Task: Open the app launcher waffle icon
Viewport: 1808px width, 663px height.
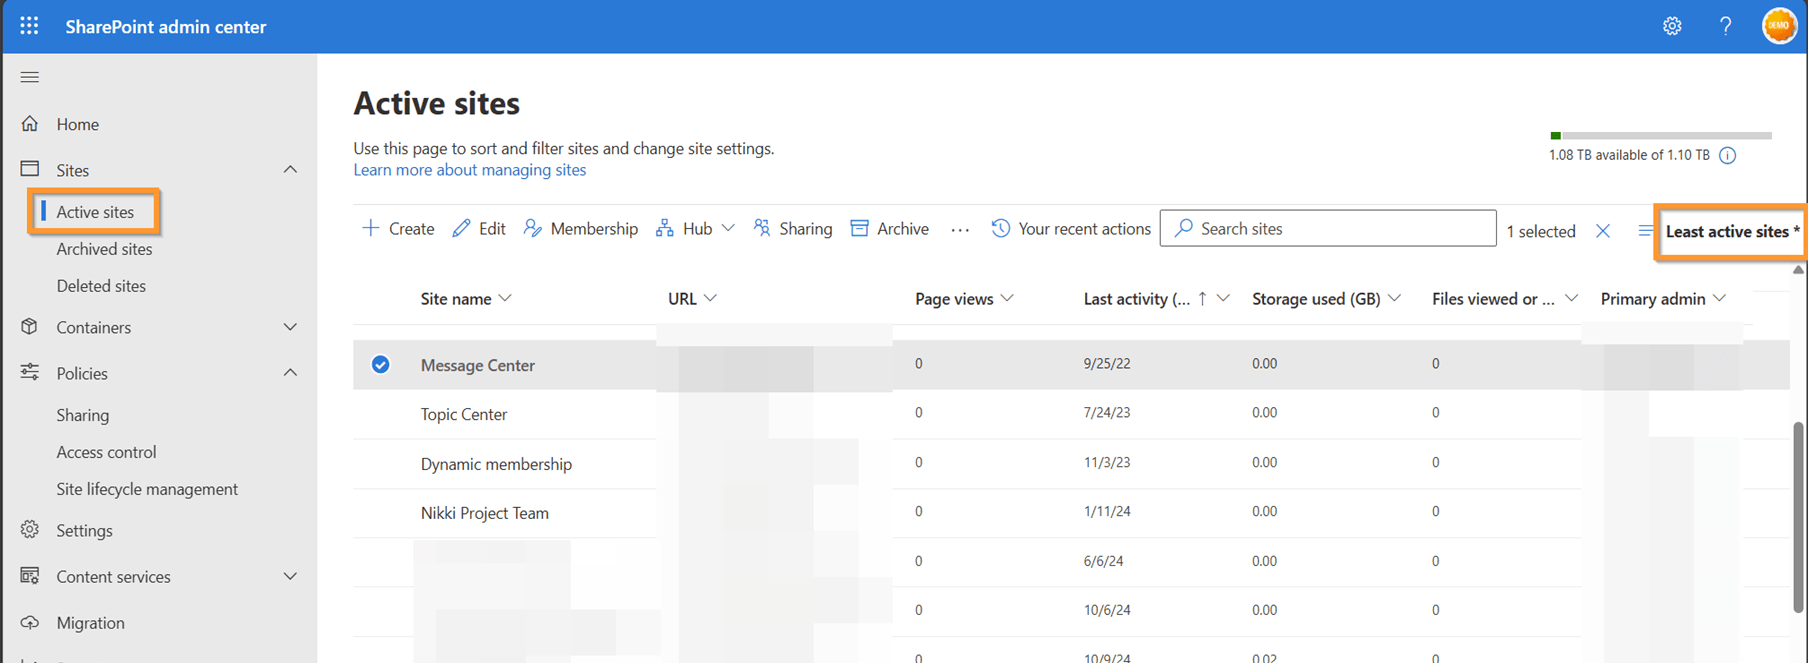Action: coord(29,26)
